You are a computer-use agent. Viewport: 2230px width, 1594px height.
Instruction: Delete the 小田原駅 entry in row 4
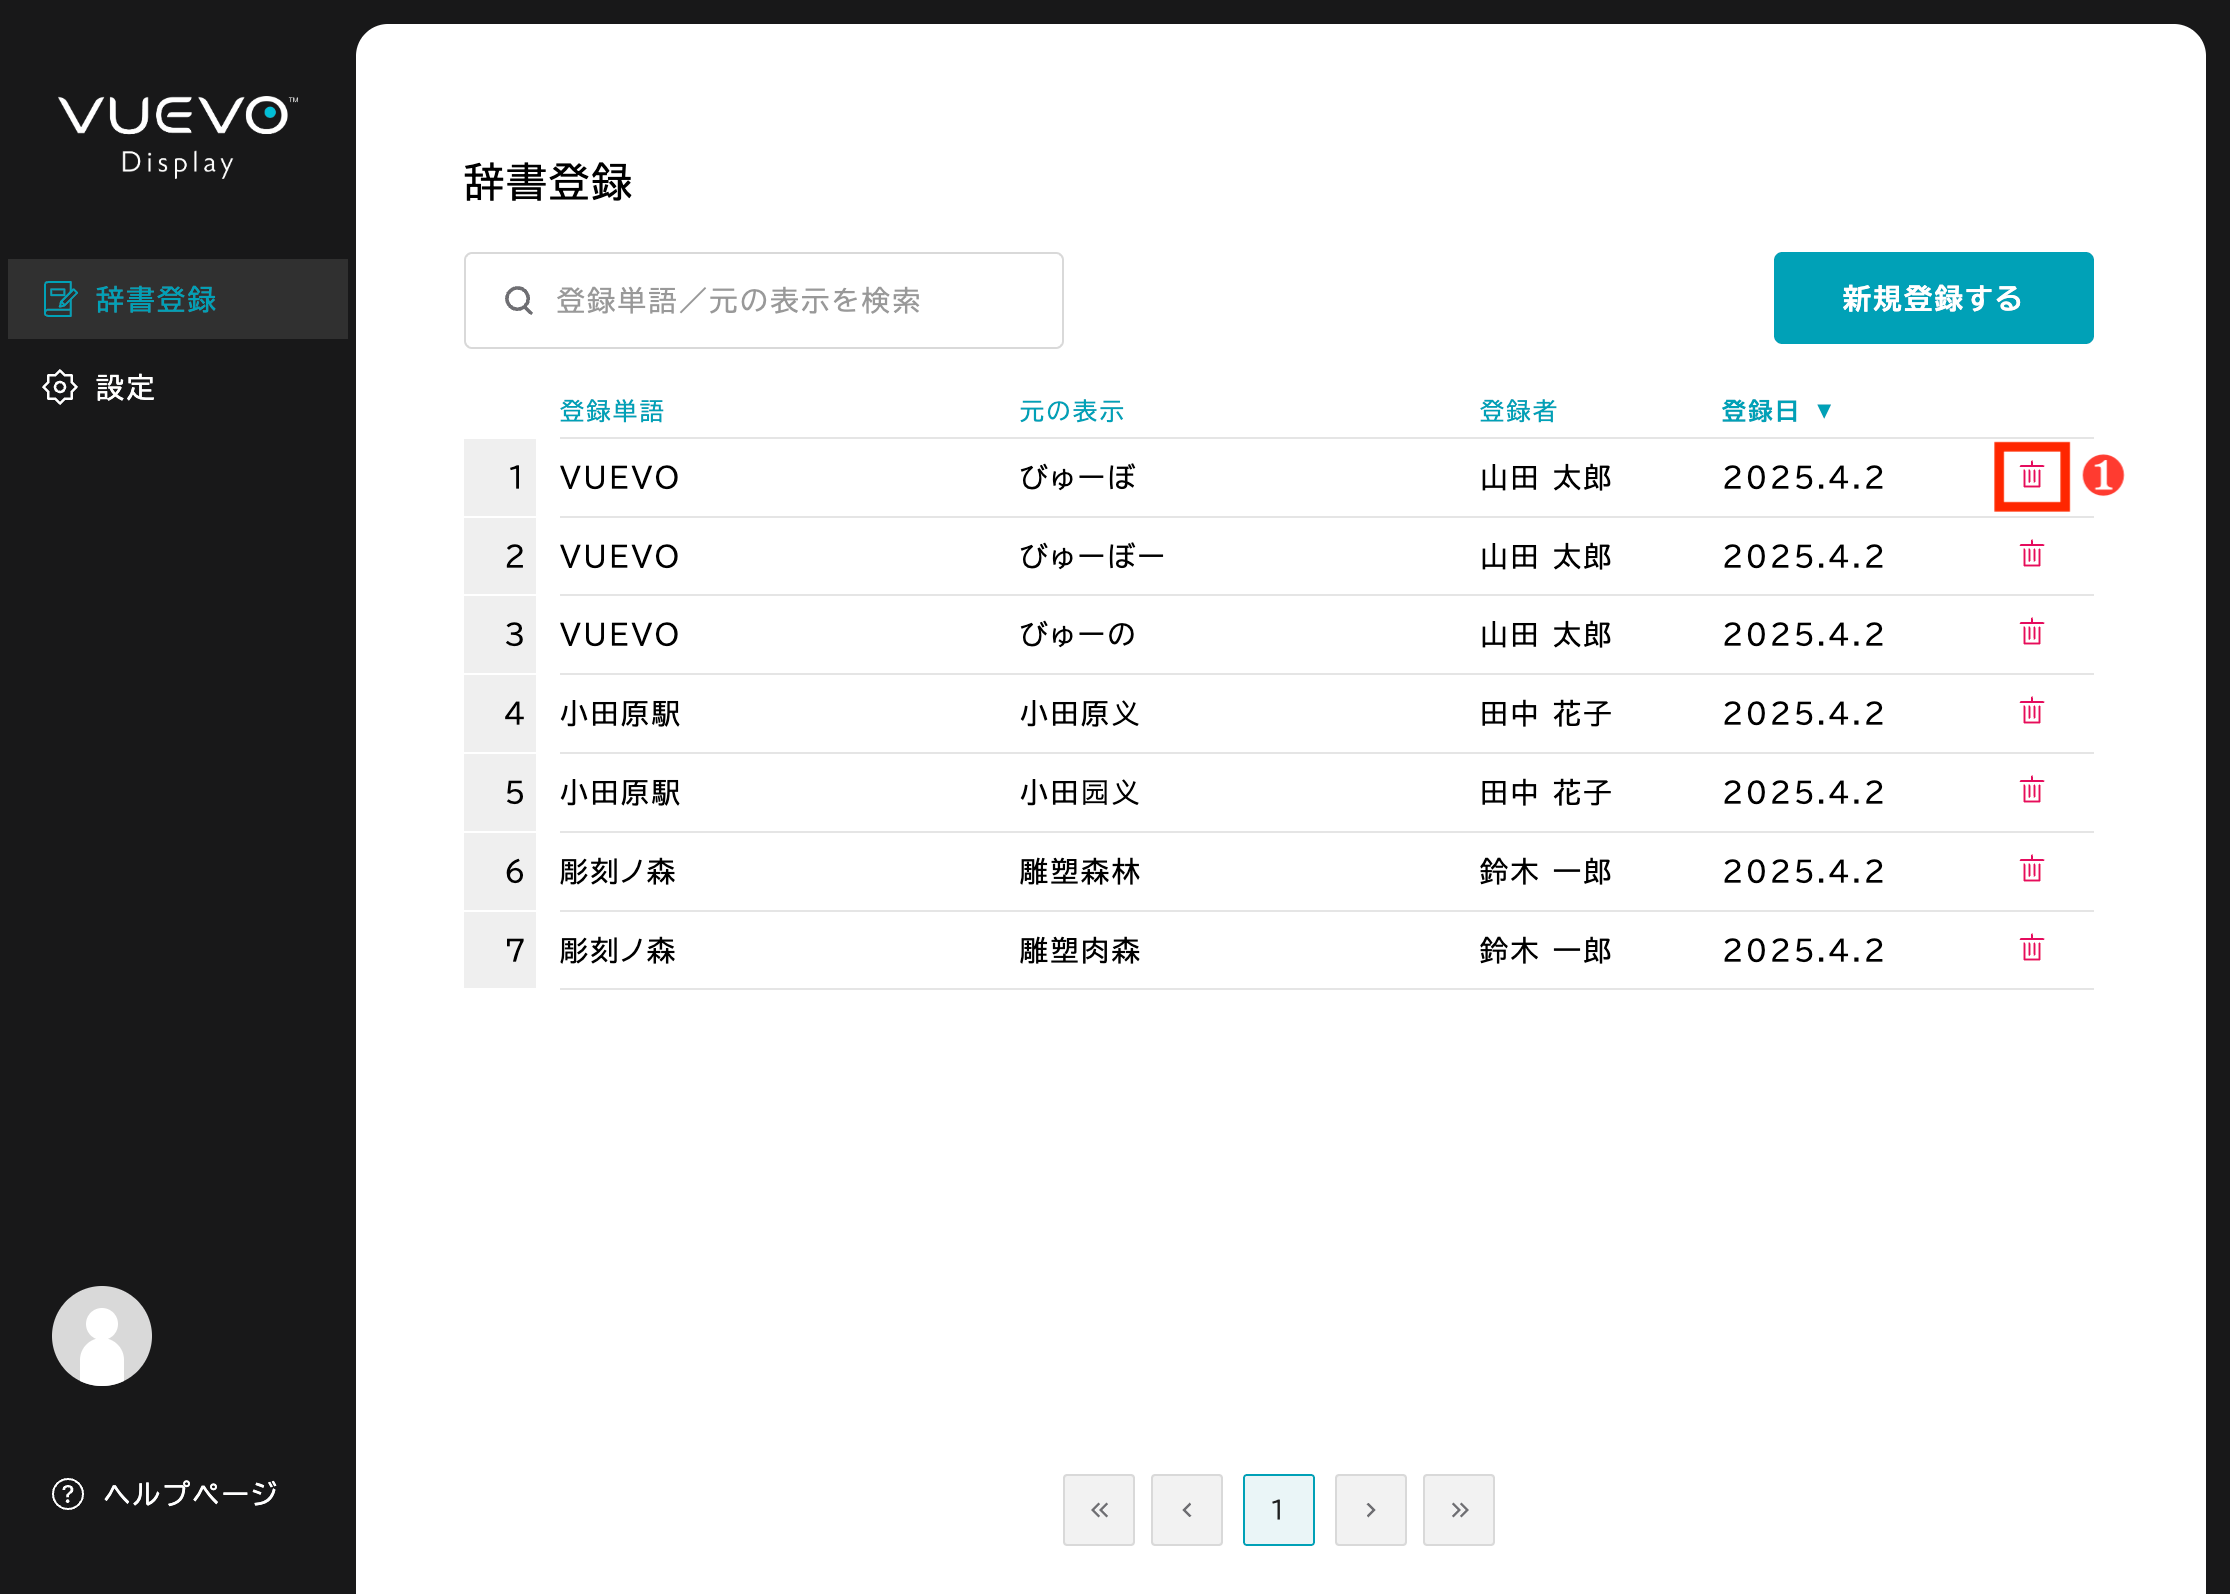(2031, 713)
